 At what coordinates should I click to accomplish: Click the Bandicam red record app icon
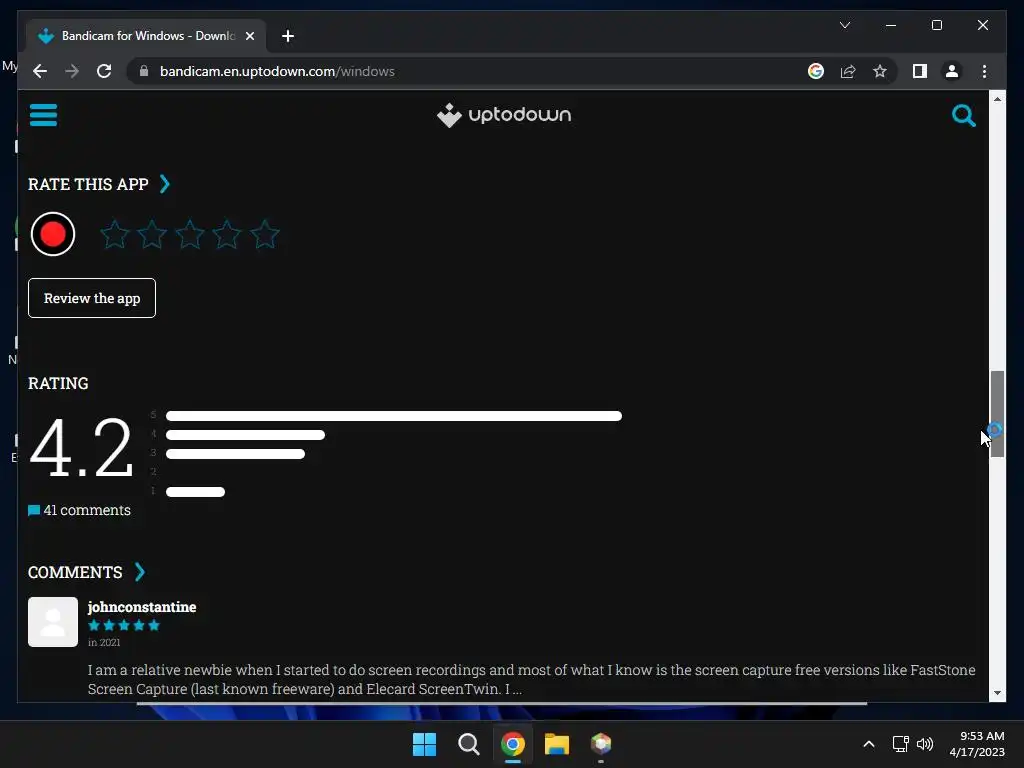pos(53,234)
